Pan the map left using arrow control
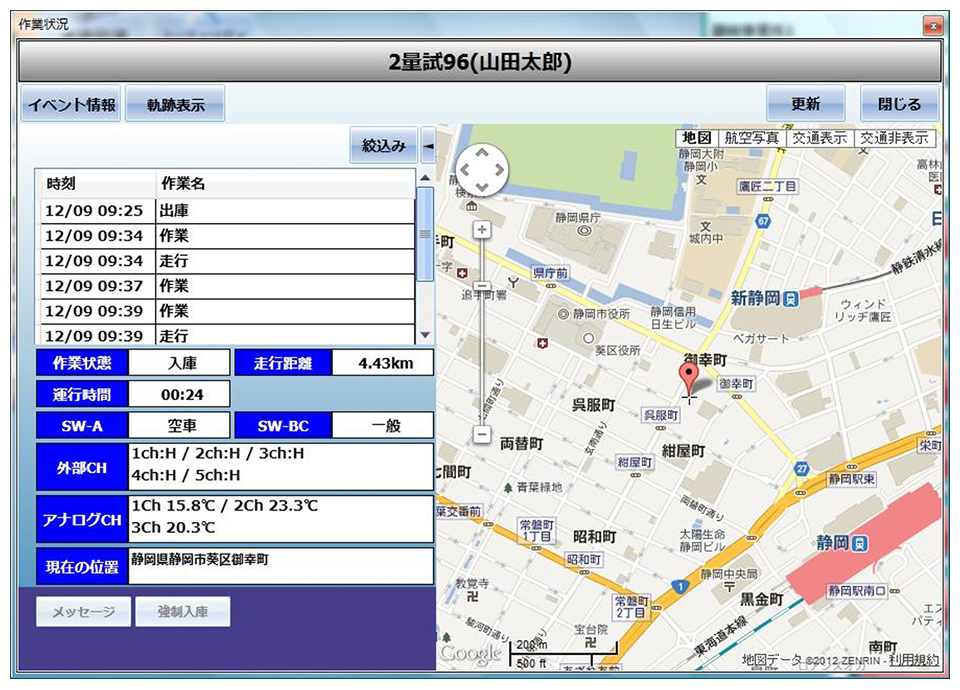 (x=466, y=170)
